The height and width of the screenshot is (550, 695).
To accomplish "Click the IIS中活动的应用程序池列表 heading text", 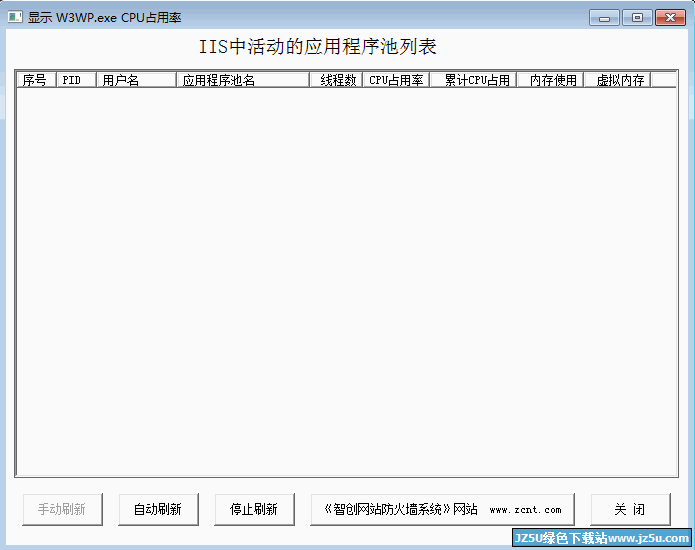I will pyautogui.click(x=317, y=47).
